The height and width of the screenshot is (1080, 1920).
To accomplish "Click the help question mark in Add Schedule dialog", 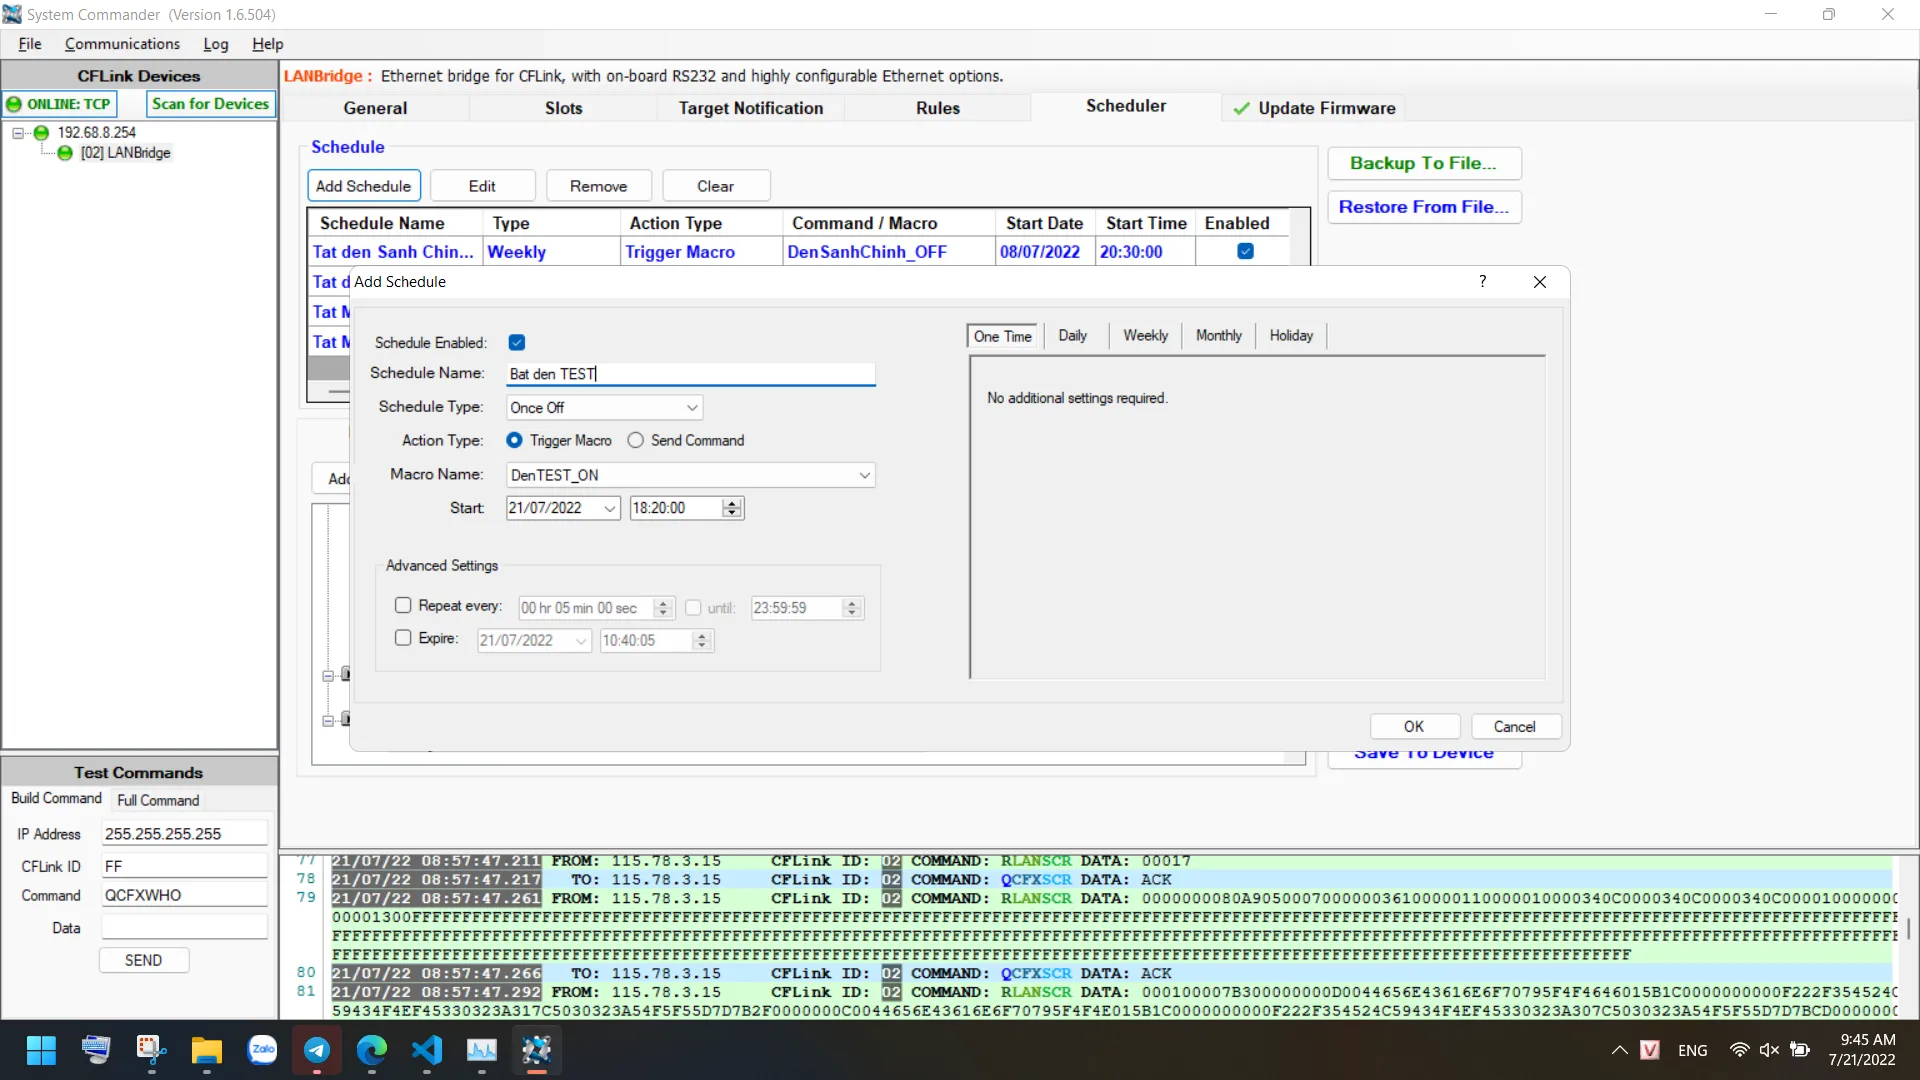I will 1482,282.
